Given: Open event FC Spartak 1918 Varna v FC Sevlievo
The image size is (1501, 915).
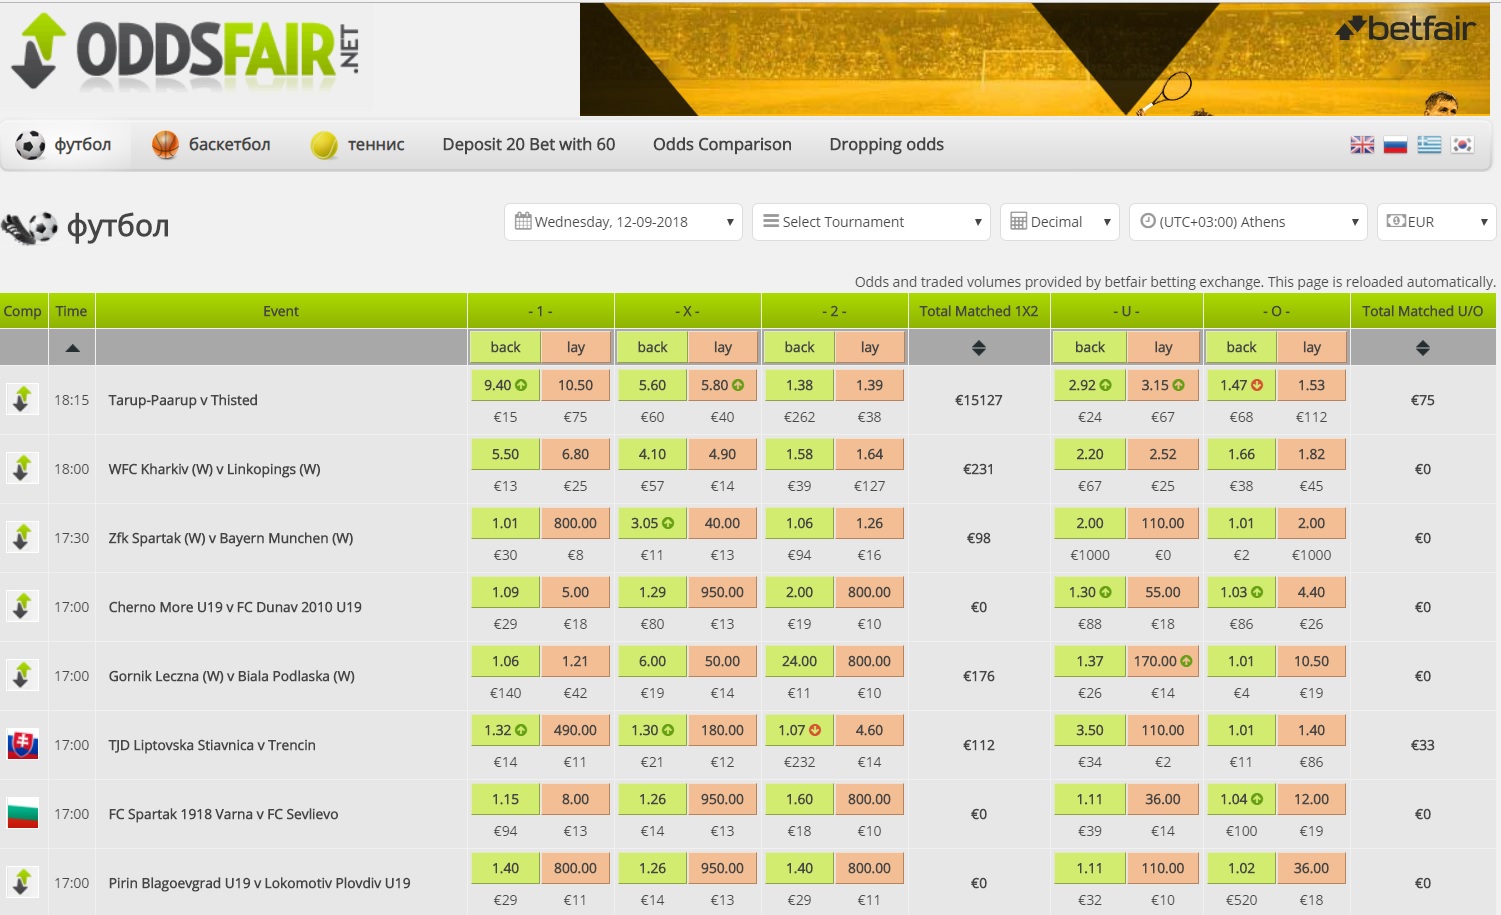Looking at the screenshot, I should pos(223,814).
